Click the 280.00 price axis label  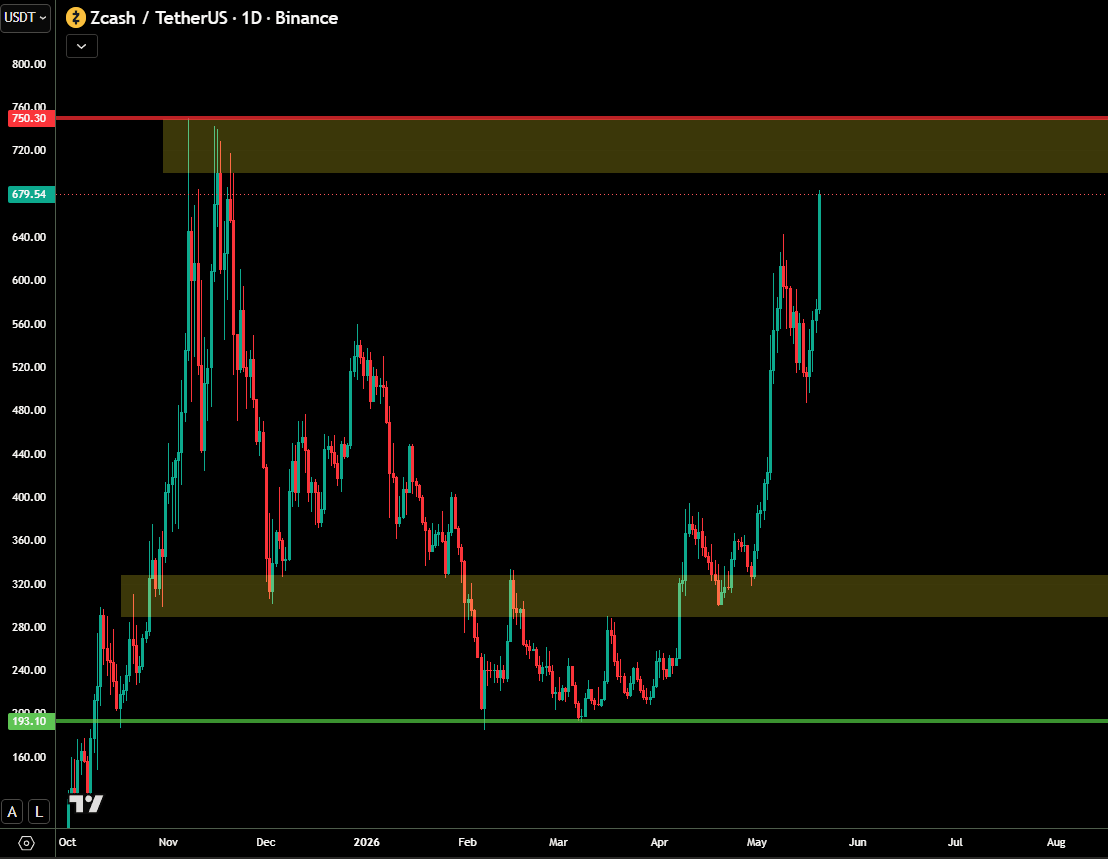point(29,627)
